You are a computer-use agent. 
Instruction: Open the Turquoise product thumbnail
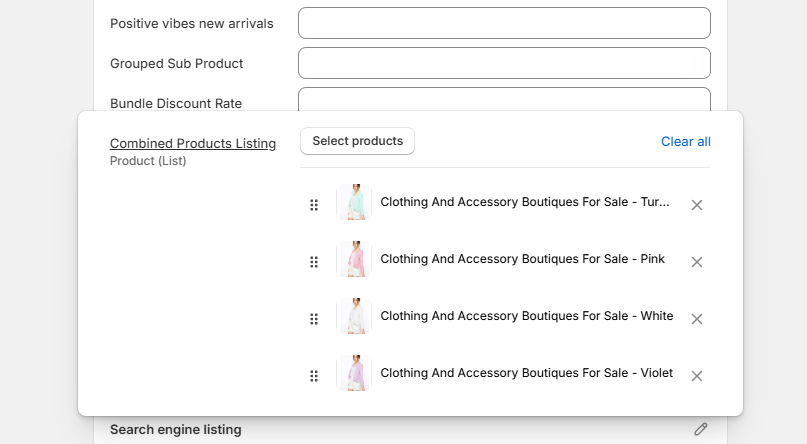[x=354, y=203]
